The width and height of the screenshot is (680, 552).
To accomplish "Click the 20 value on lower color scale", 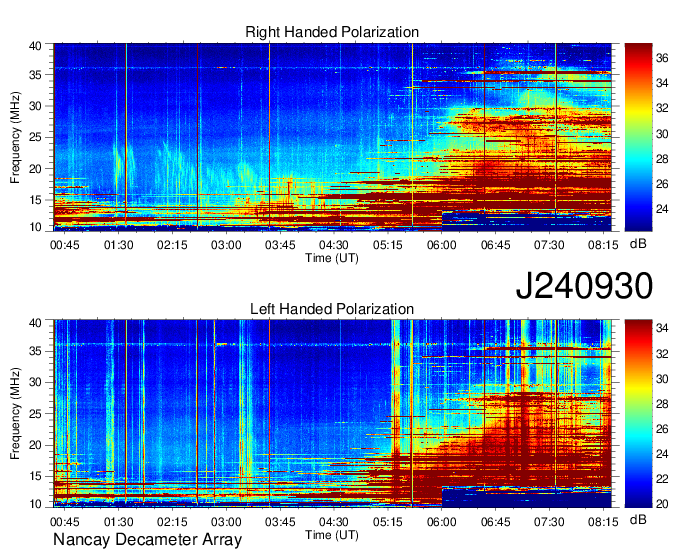I will [662, 503].
